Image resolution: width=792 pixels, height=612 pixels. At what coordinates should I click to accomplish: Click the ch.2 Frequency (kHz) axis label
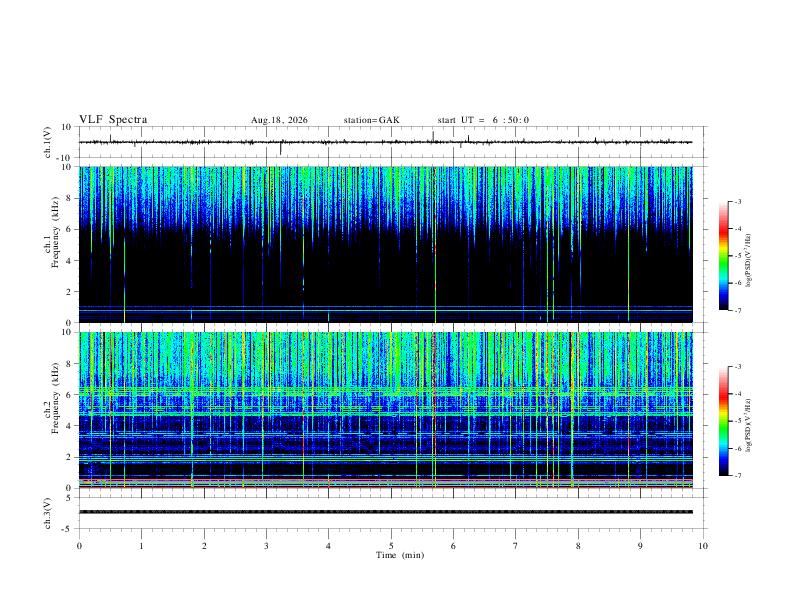pyautogui.click(x=55, y=398)
